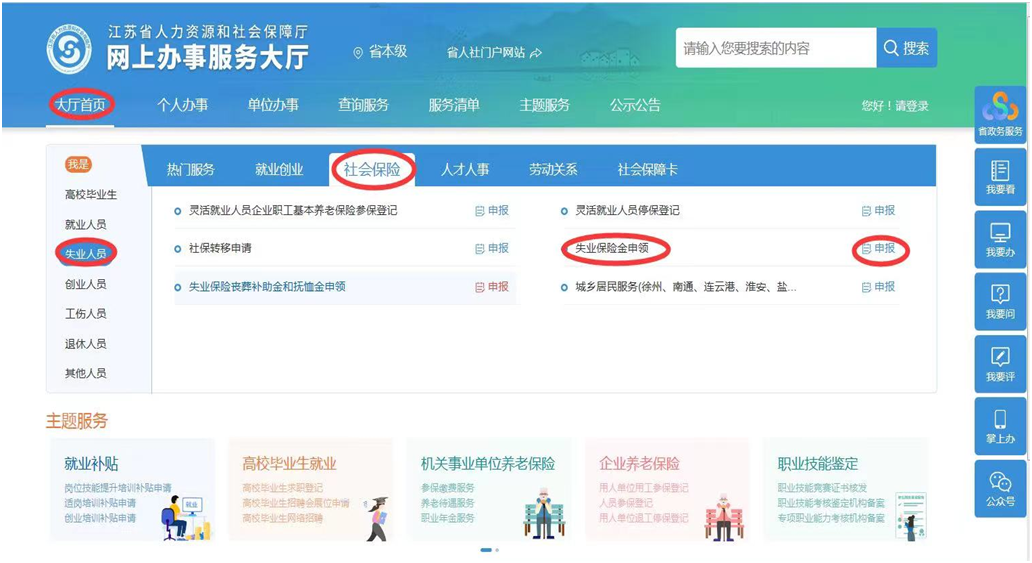This screenshot has width=1032, height=563.
Task: Switch to the 就业创业 tab
Action: tap(279, 169)
